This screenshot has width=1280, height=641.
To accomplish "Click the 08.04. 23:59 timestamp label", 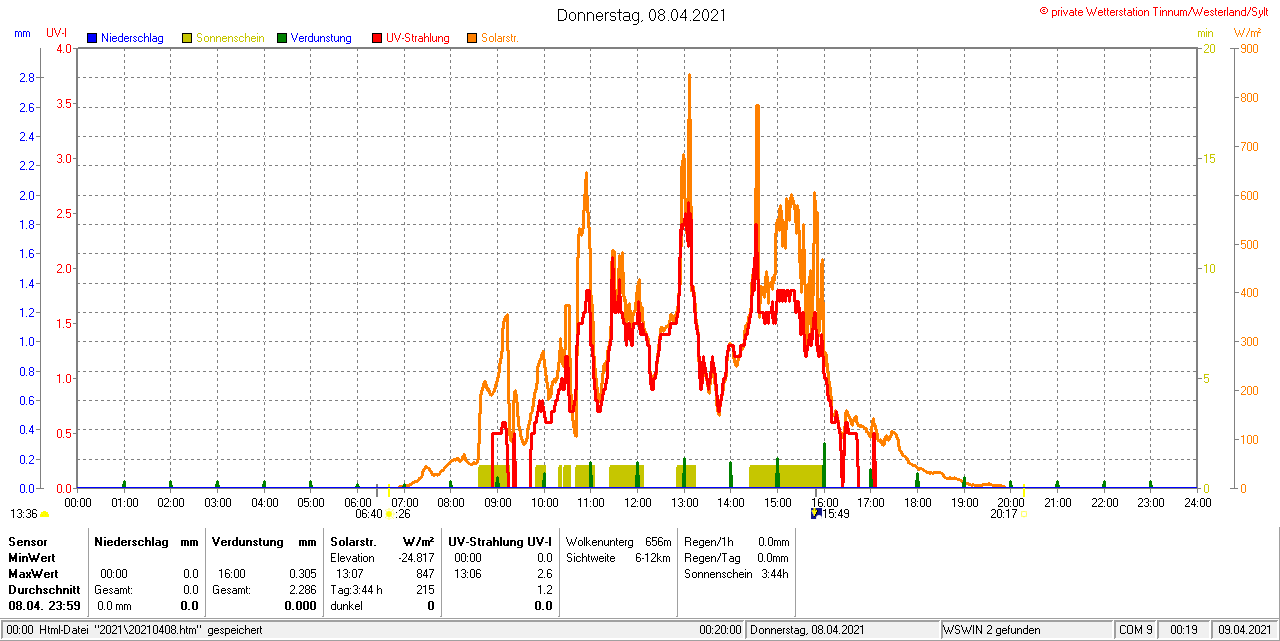I will [44, 606].
